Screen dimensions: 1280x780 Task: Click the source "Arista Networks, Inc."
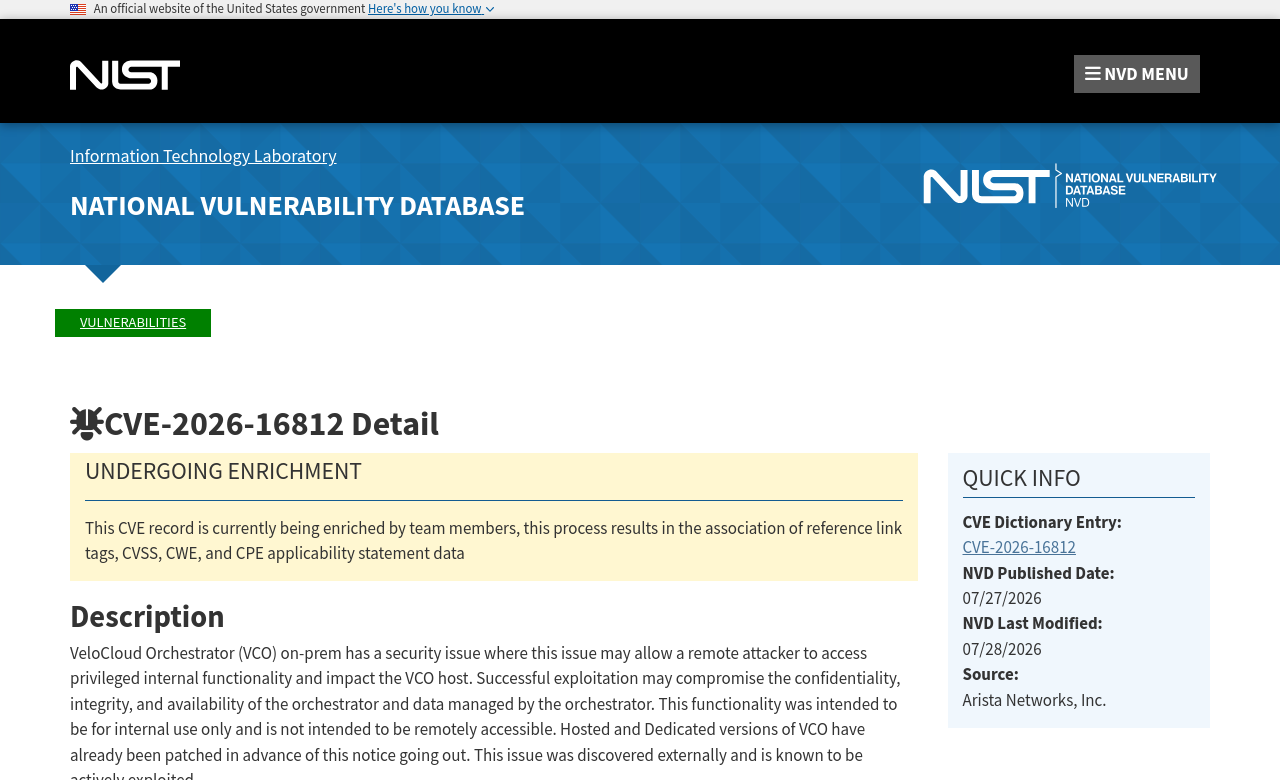pos(1034,701)
